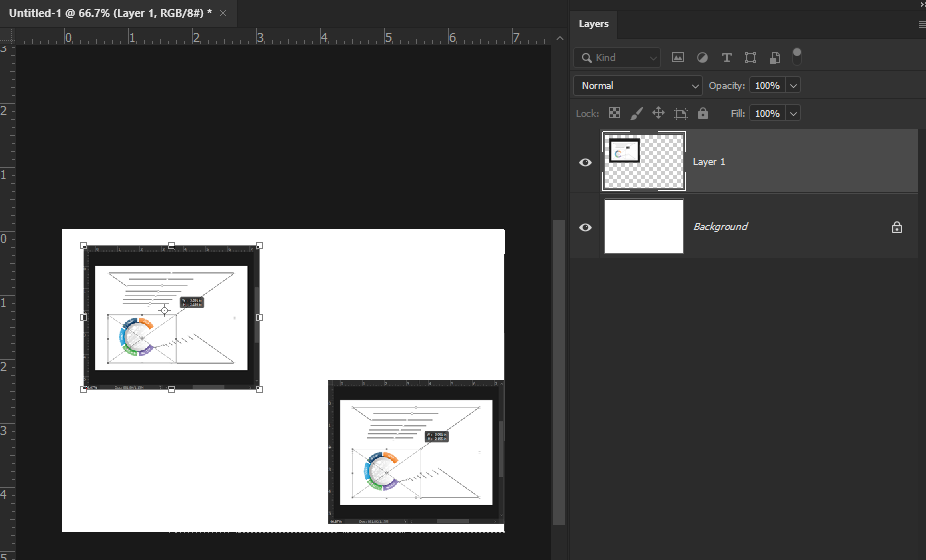Lock transparent pixels icon
This screenshot has width=926, height=560.
(614, 114)
